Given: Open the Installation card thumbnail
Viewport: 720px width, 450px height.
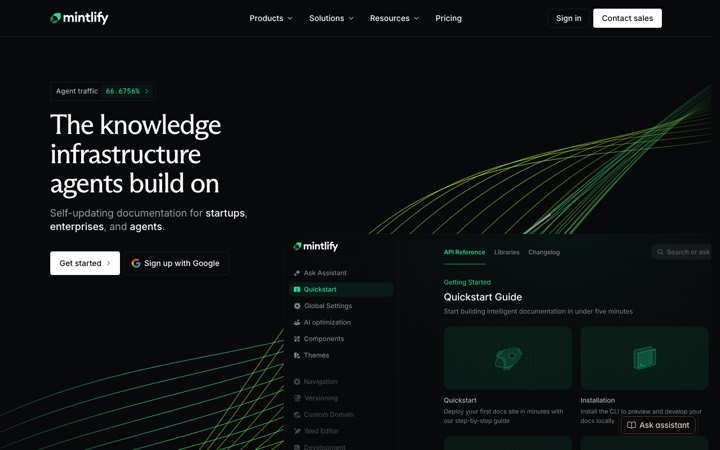Looking at the screenshot, I should pos(644,358).
